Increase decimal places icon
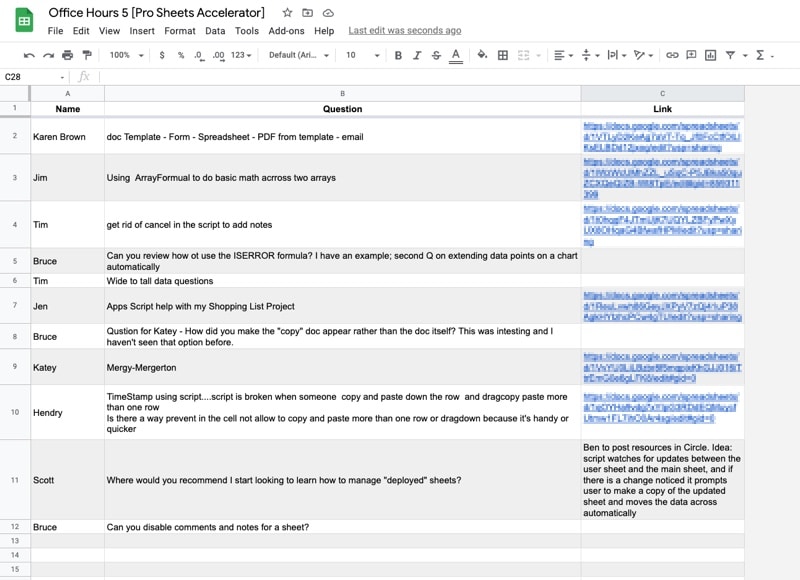The height and width of the screenshot is (580, 800). click(218, 55)
